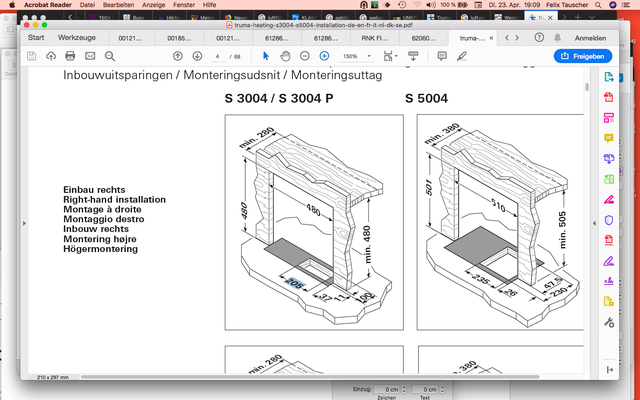Click the horizontal scrollbar at bottom
Viewport: 640px width, 400px height.
pos(310,377)
